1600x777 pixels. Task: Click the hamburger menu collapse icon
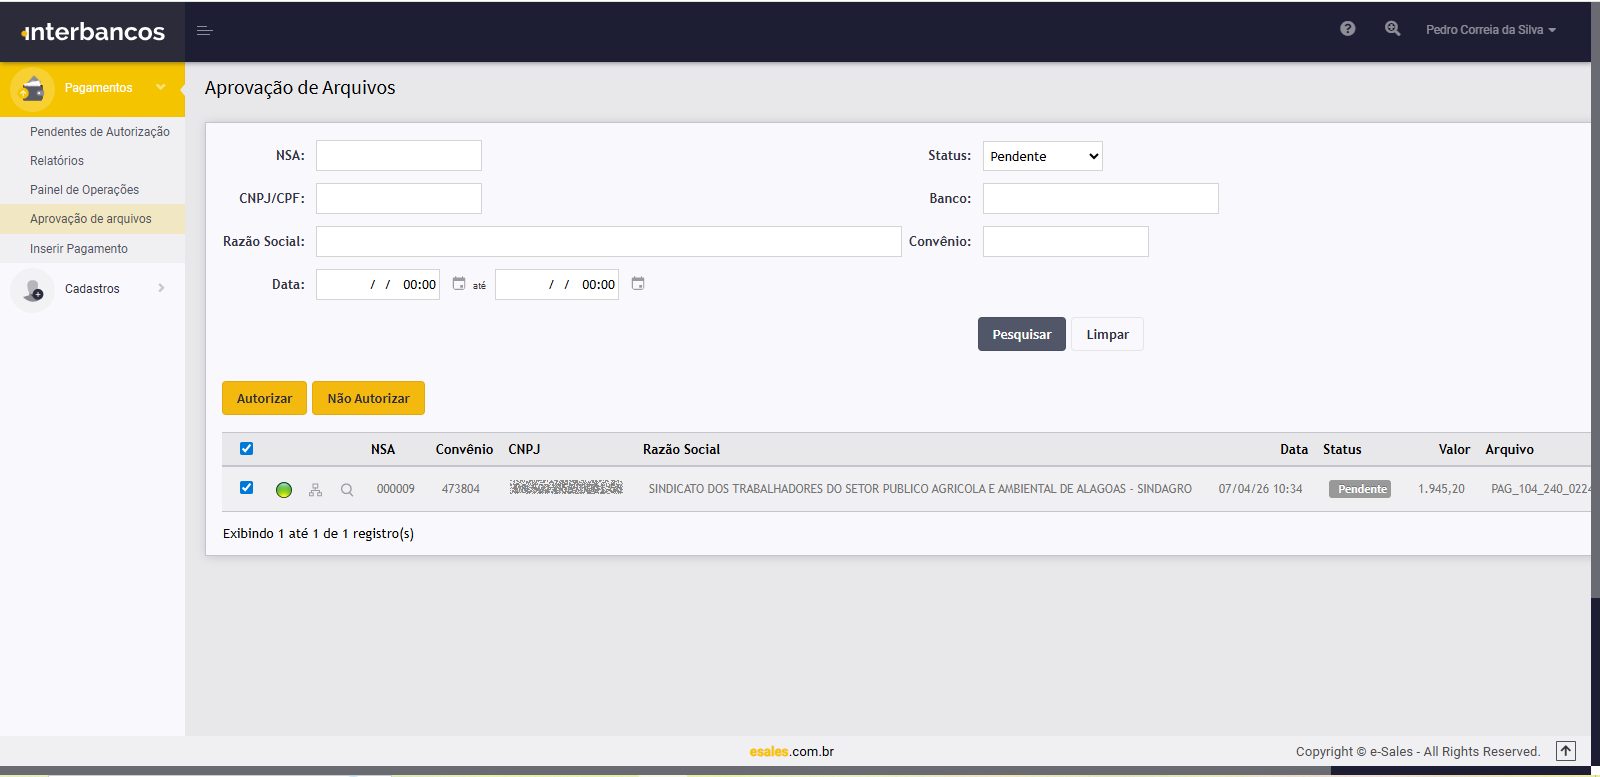[205, 31]
